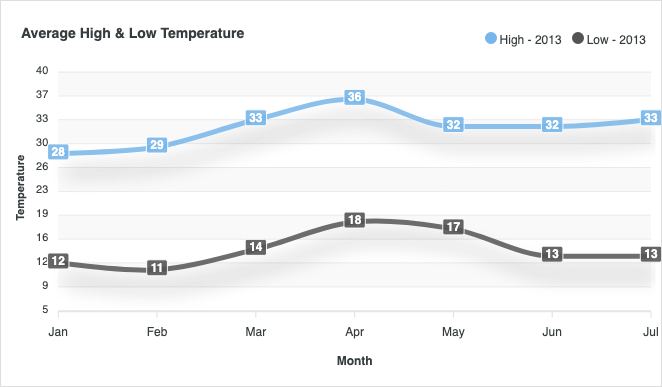This screenshot has width=662, height=387.
Task: Select the March low marker labeled 14
Action: click(256, 247)
